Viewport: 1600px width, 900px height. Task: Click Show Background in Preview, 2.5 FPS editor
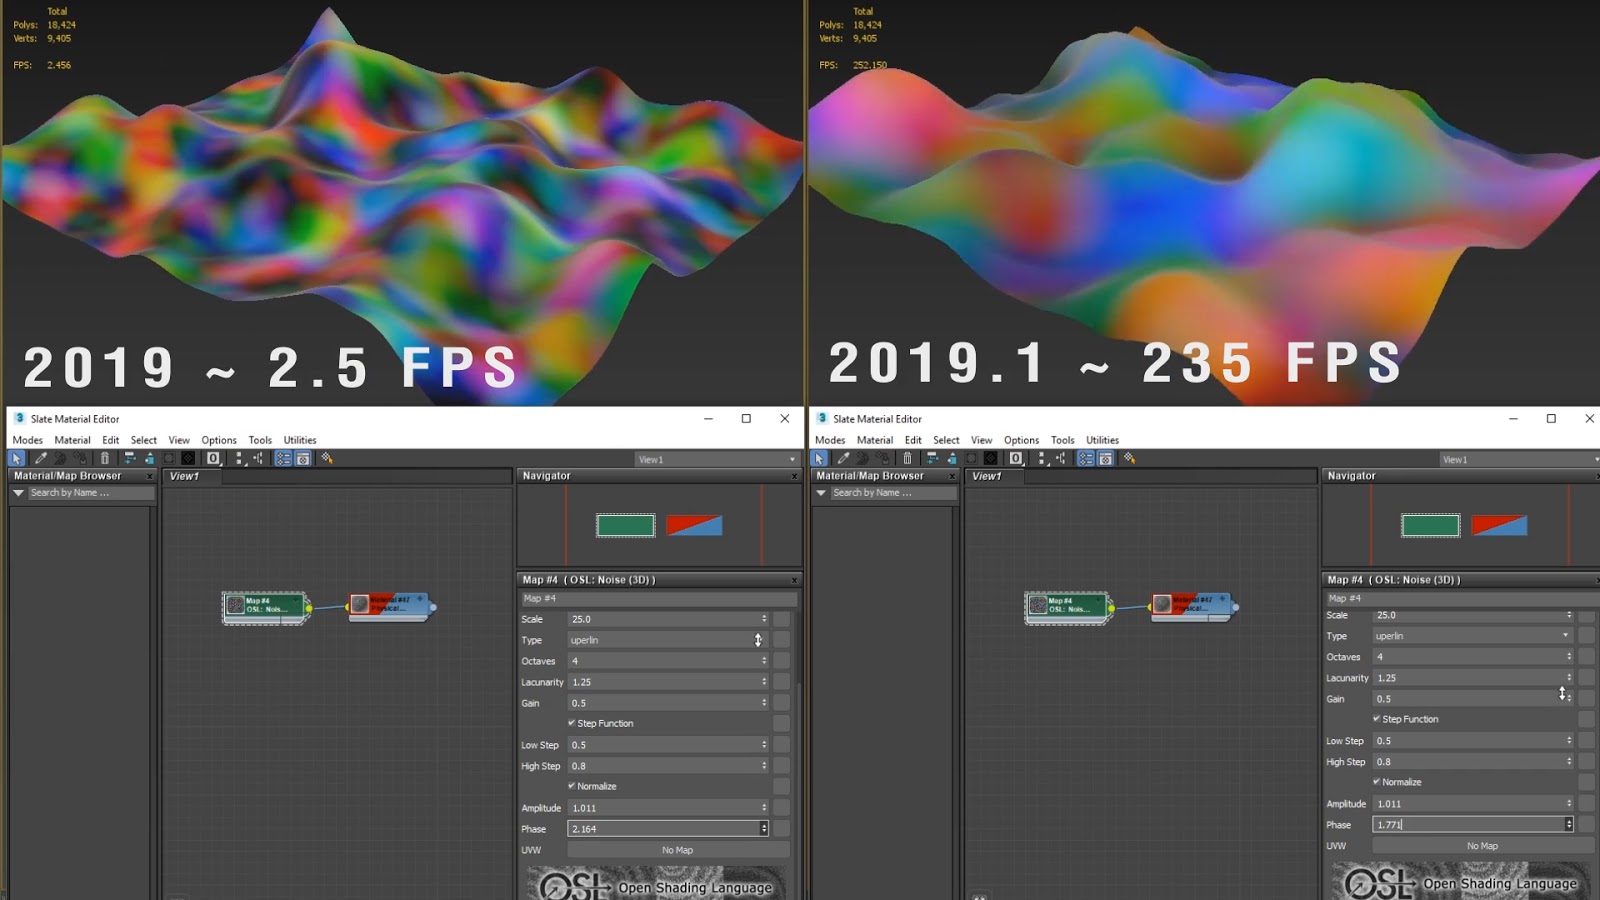188,458
